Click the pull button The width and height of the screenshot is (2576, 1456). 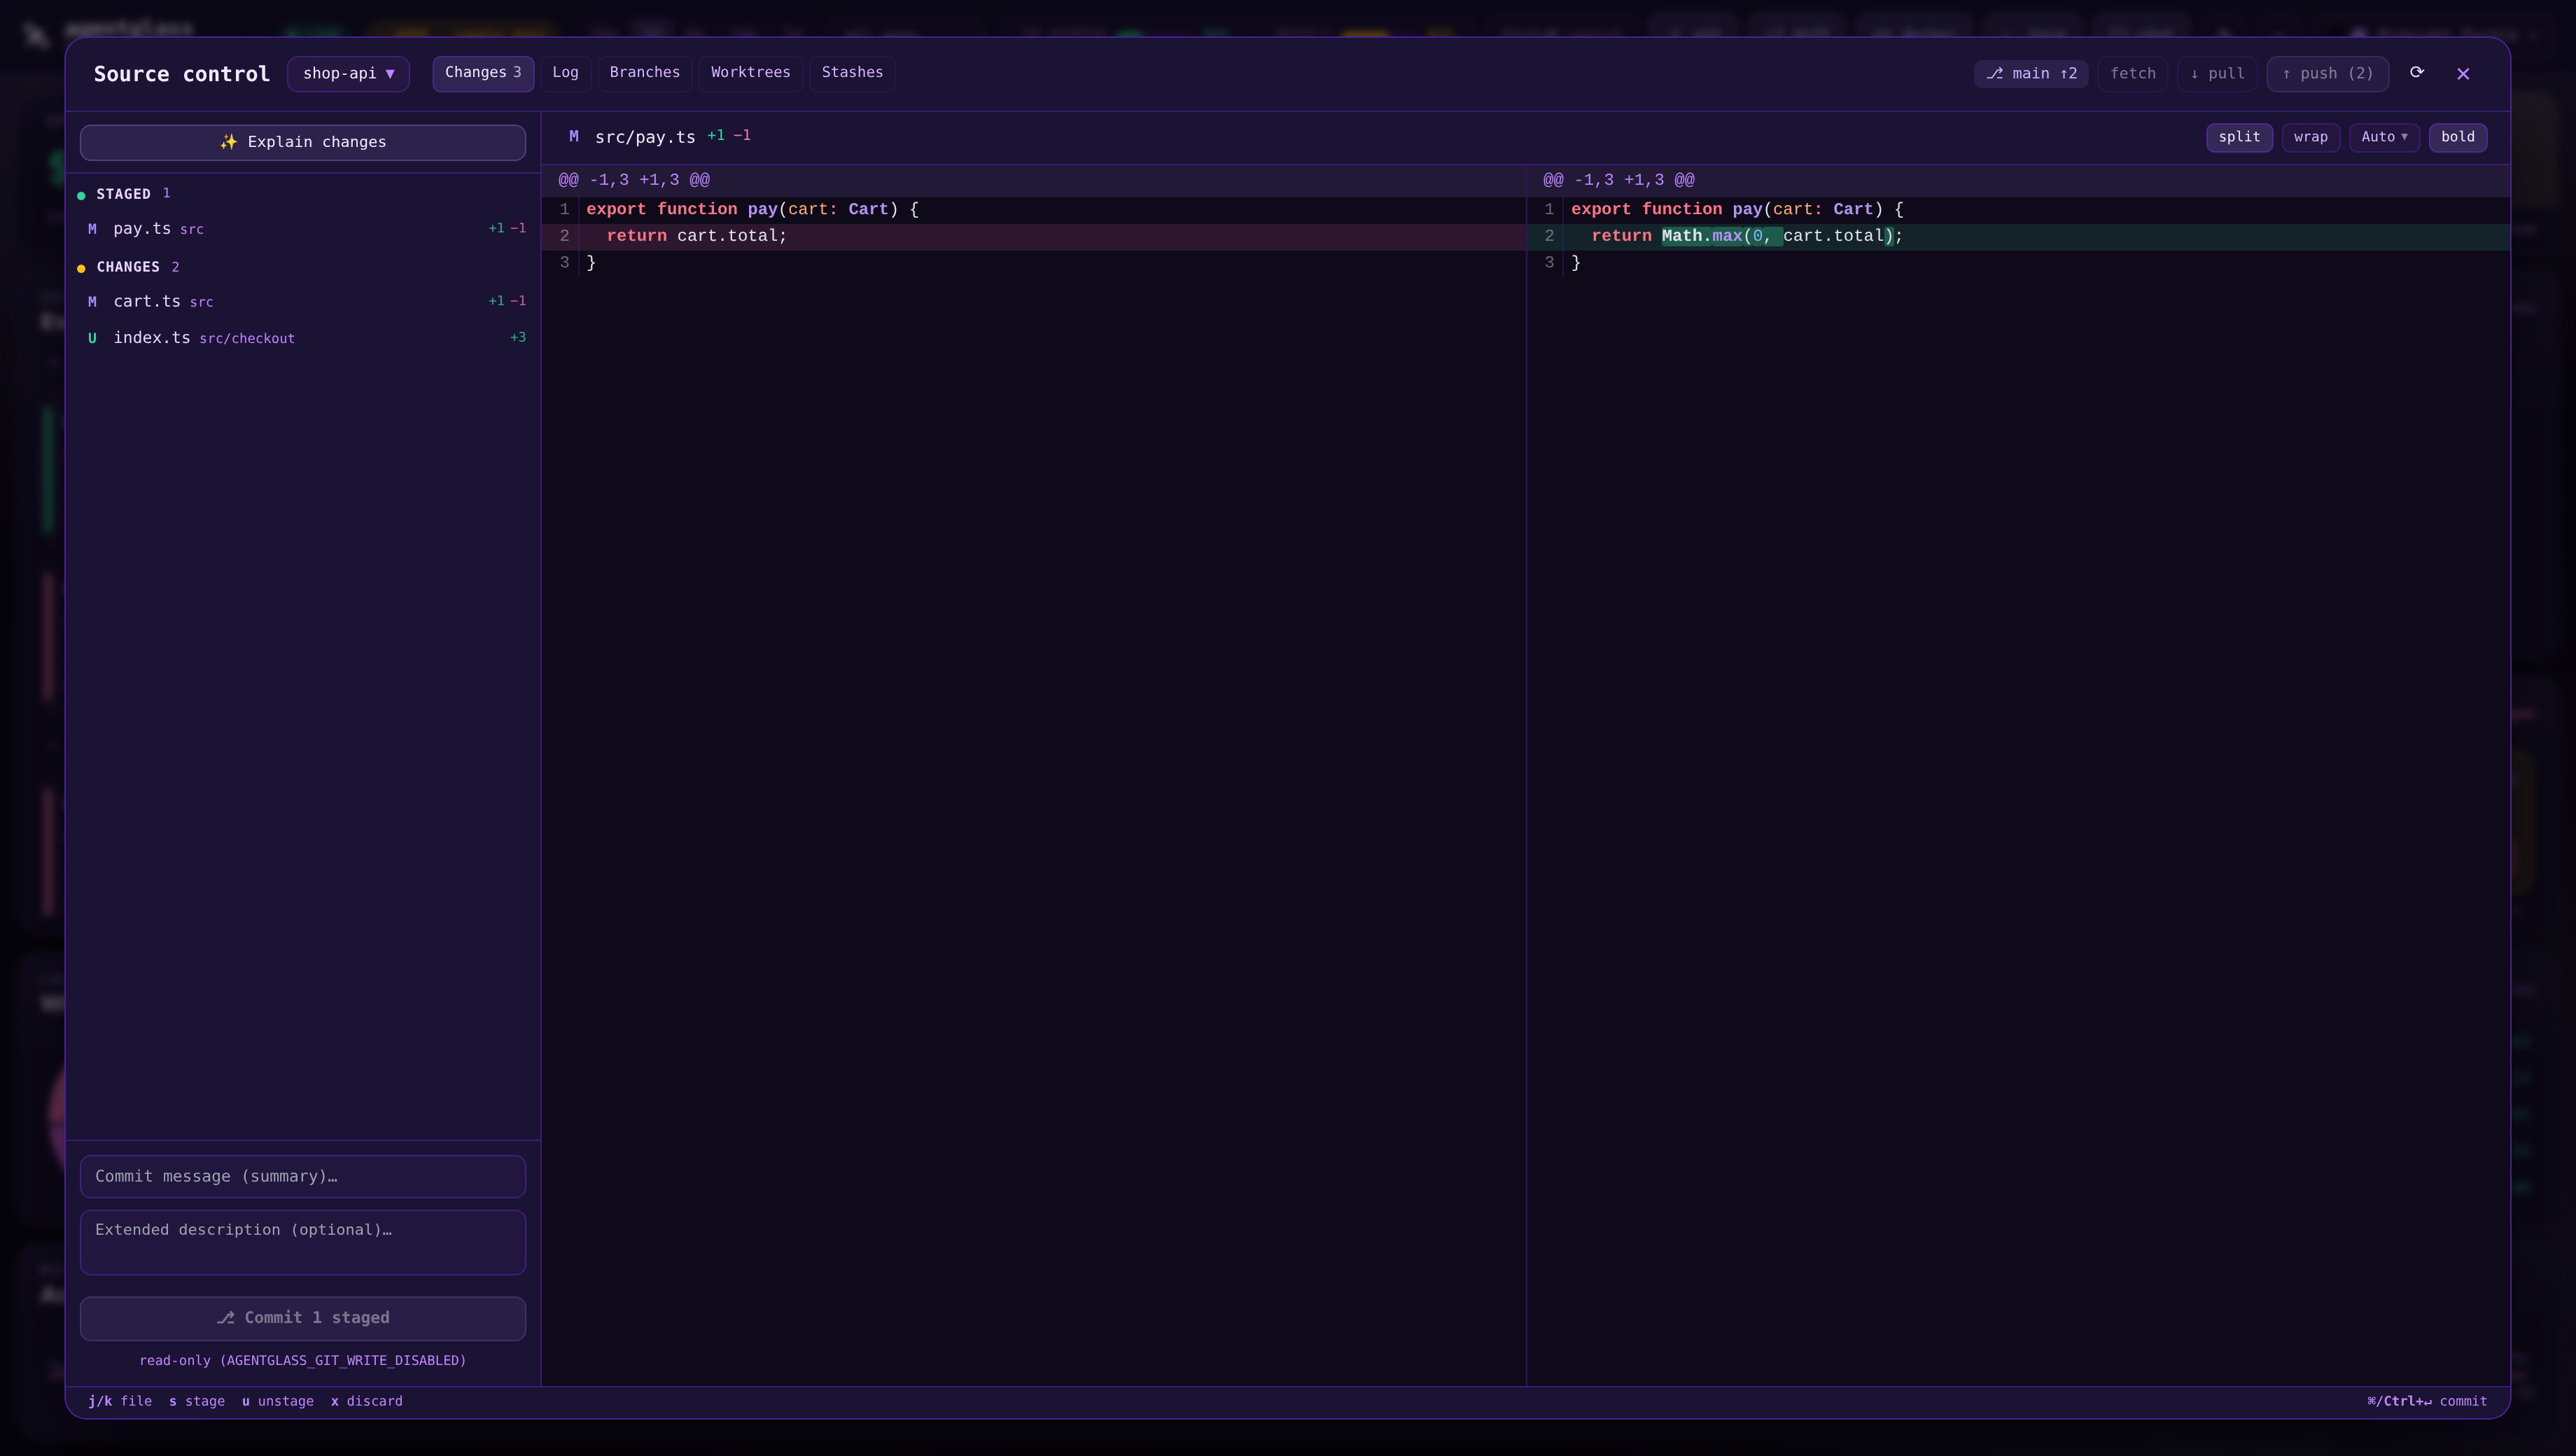[x=2217, y=74]
